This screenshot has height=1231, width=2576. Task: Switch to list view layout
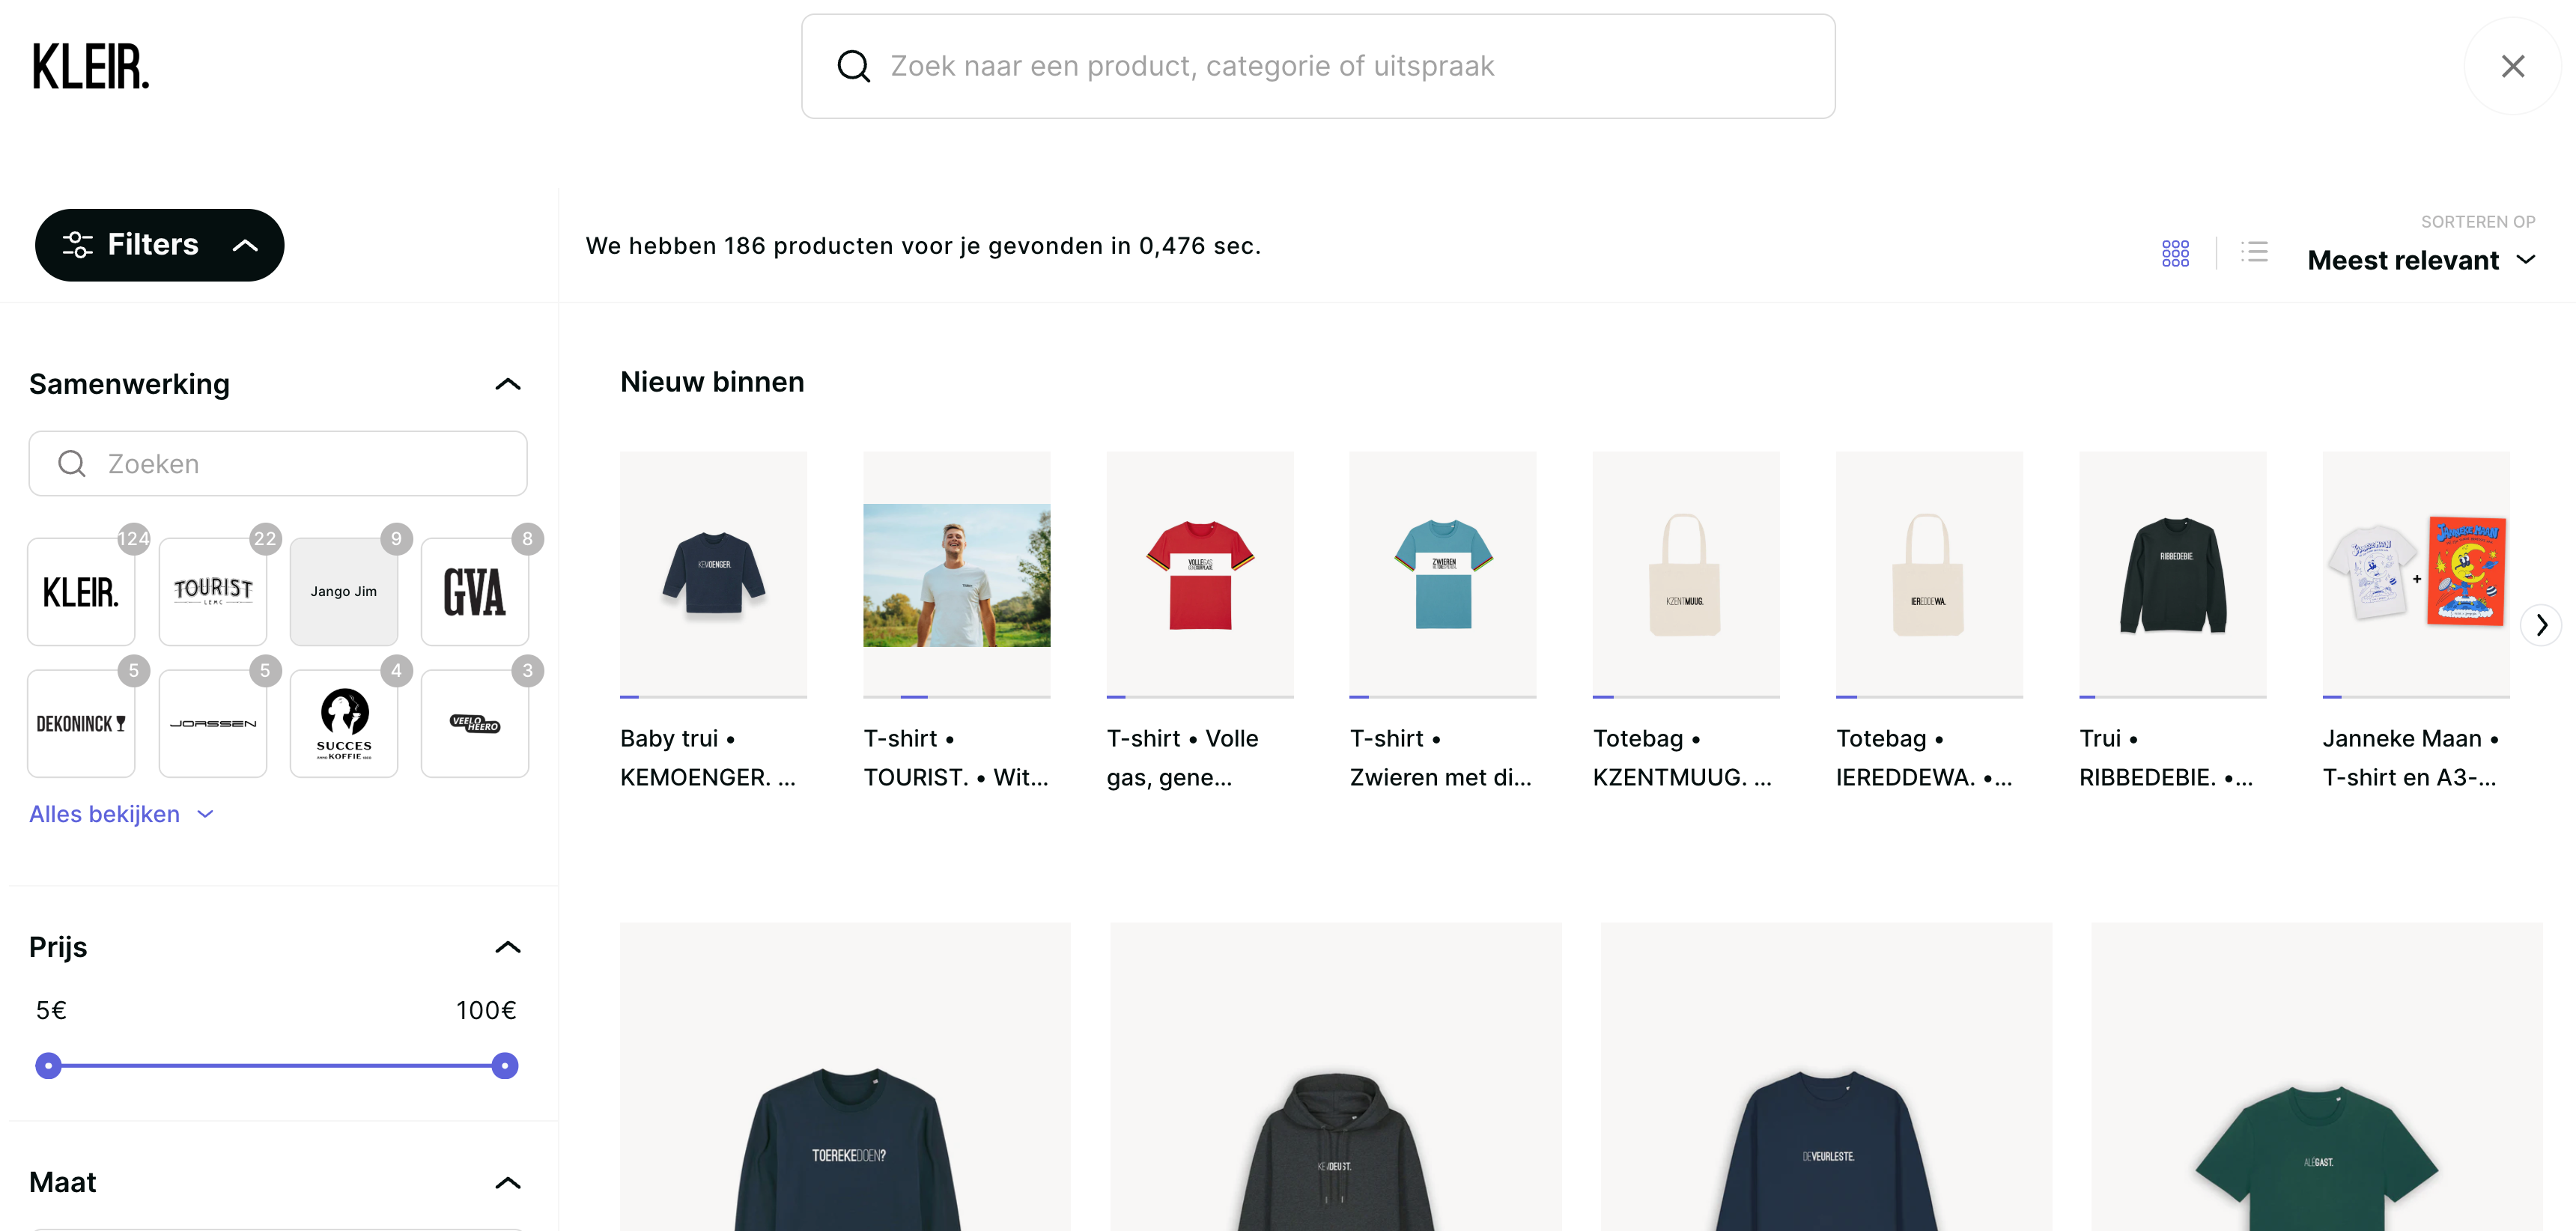(x=2254, y=252)
